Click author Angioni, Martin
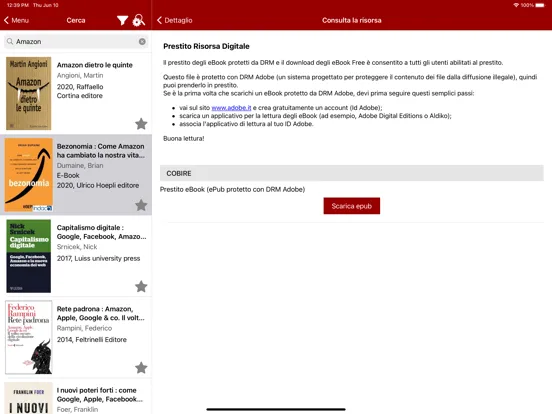552x414 pixels. [80, 75]
